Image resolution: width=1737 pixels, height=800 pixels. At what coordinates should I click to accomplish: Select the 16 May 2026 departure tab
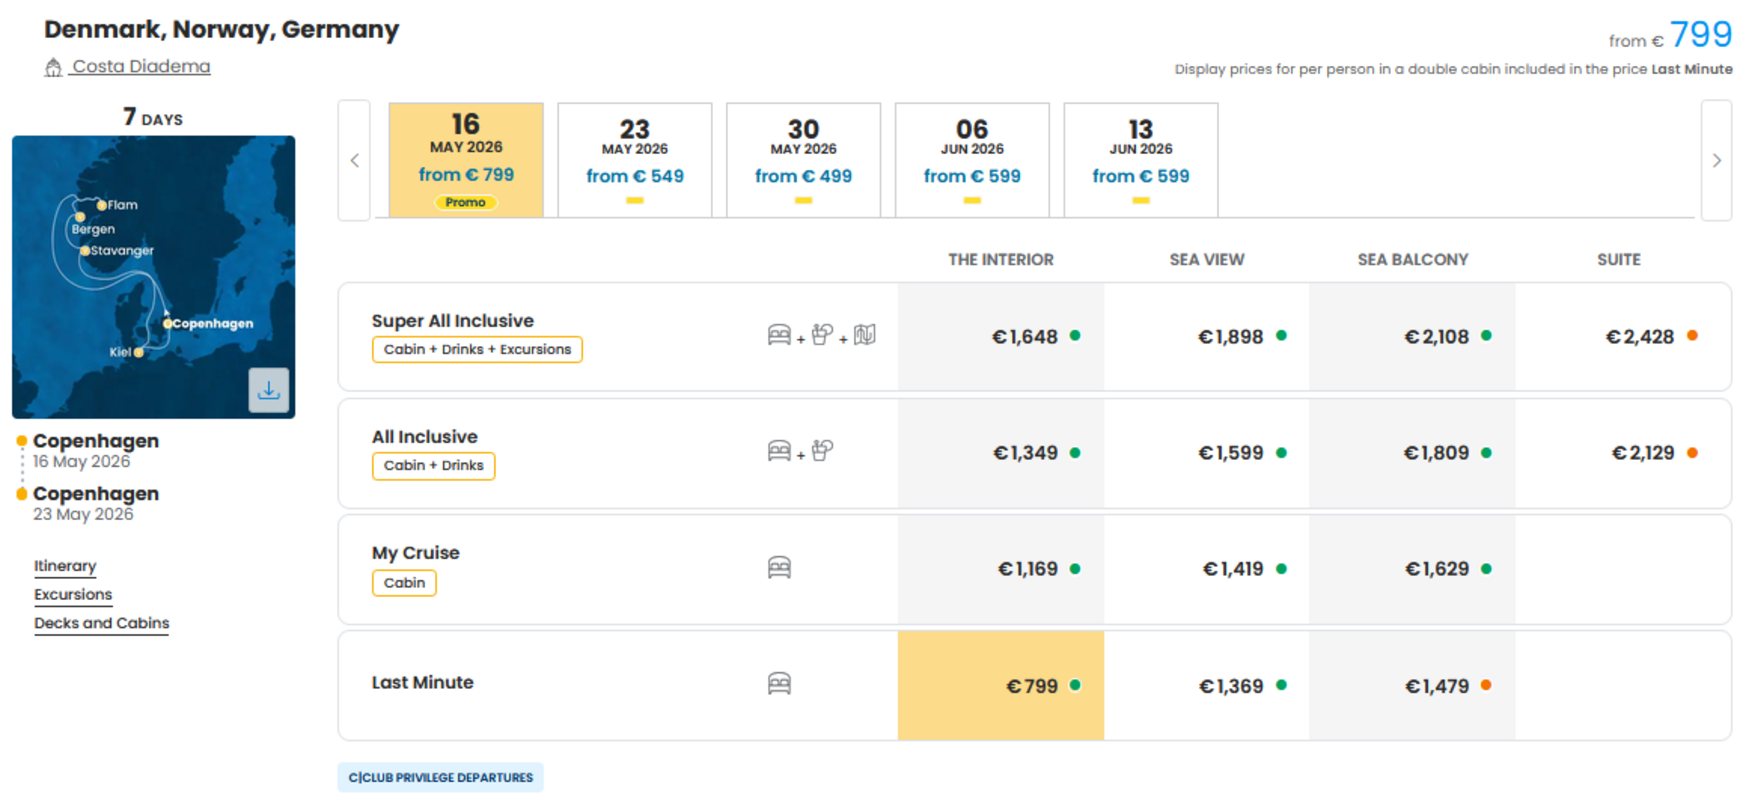(466, 160)
